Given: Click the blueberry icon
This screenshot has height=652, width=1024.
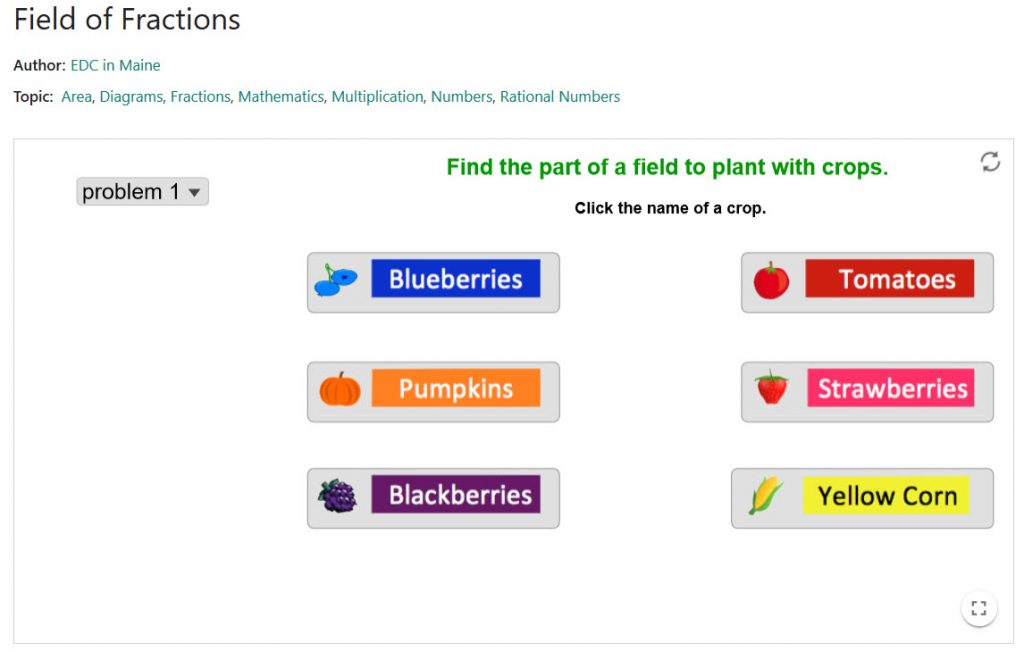Looking at the screenshot, I should point(336,281).
